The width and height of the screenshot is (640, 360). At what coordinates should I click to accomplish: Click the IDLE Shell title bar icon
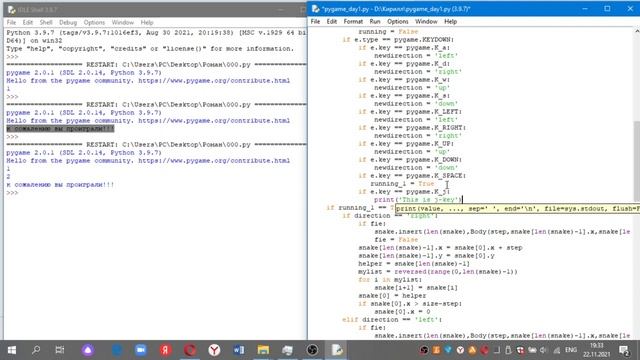[x=11, y=9]
